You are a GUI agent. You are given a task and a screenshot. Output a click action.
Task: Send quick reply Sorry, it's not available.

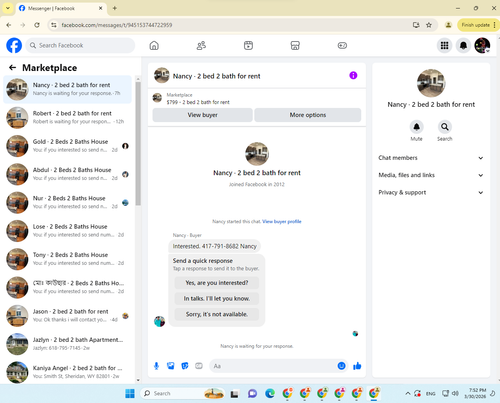click(x=217, y=314)
